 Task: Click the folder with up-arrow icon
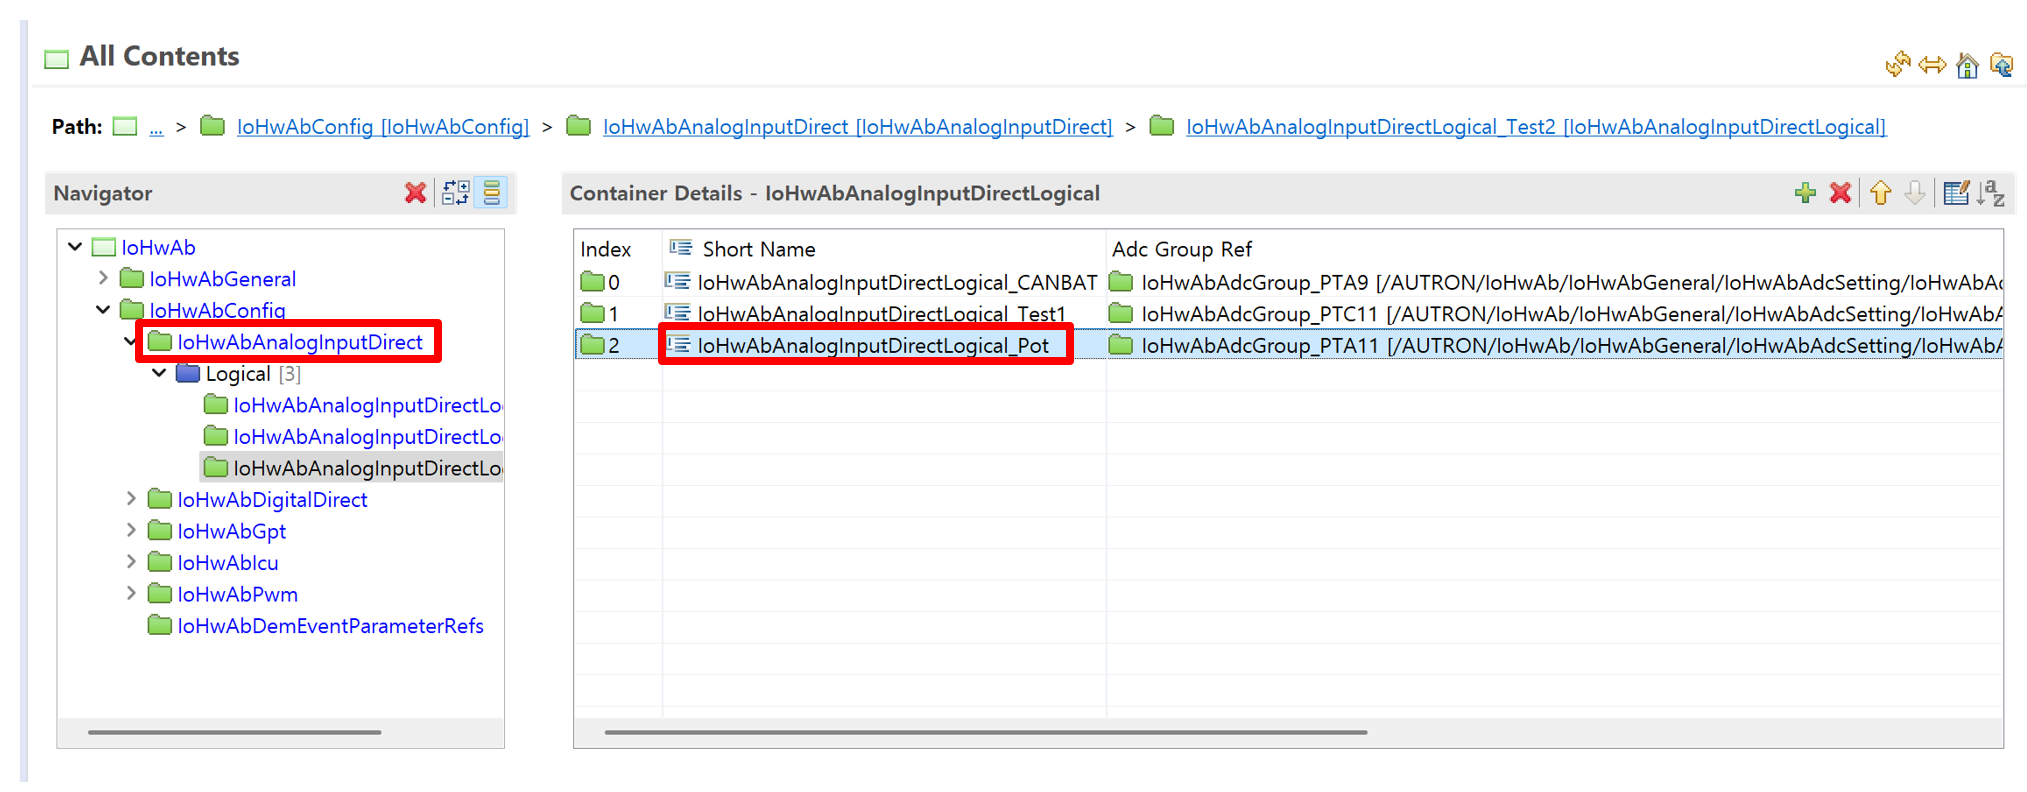(2001, 66)
